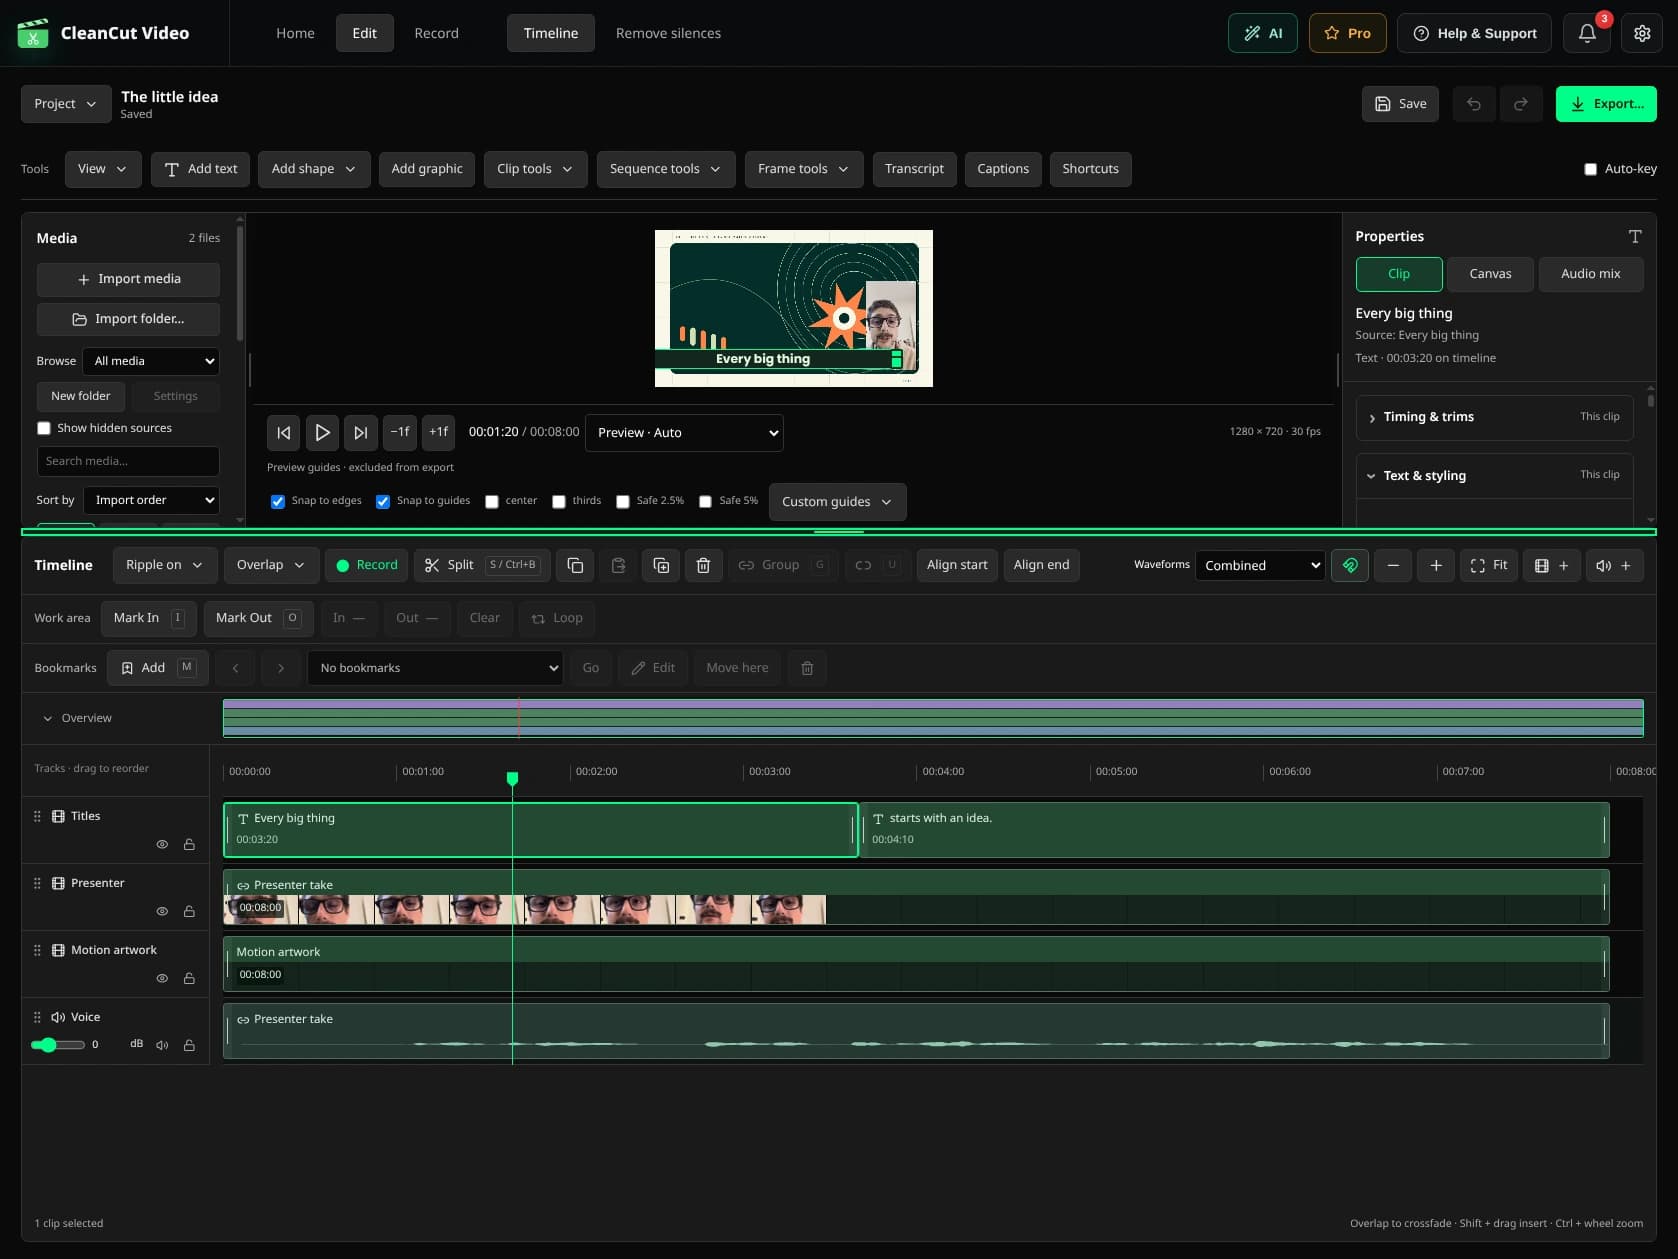
Task: Click the duplicate clip icon
Action: [x=661, y=565]
